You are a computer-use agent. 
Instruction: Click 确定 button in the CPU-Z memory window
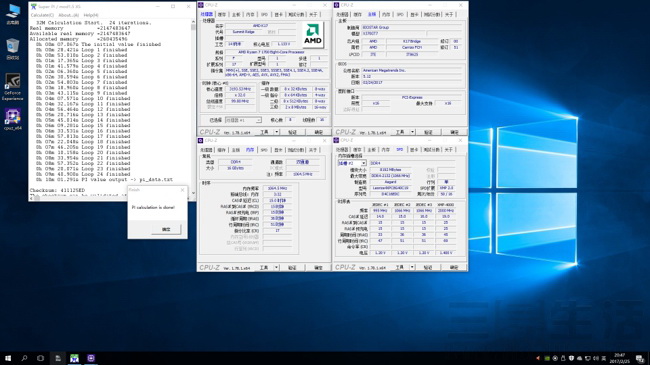(x=318, y=268)
